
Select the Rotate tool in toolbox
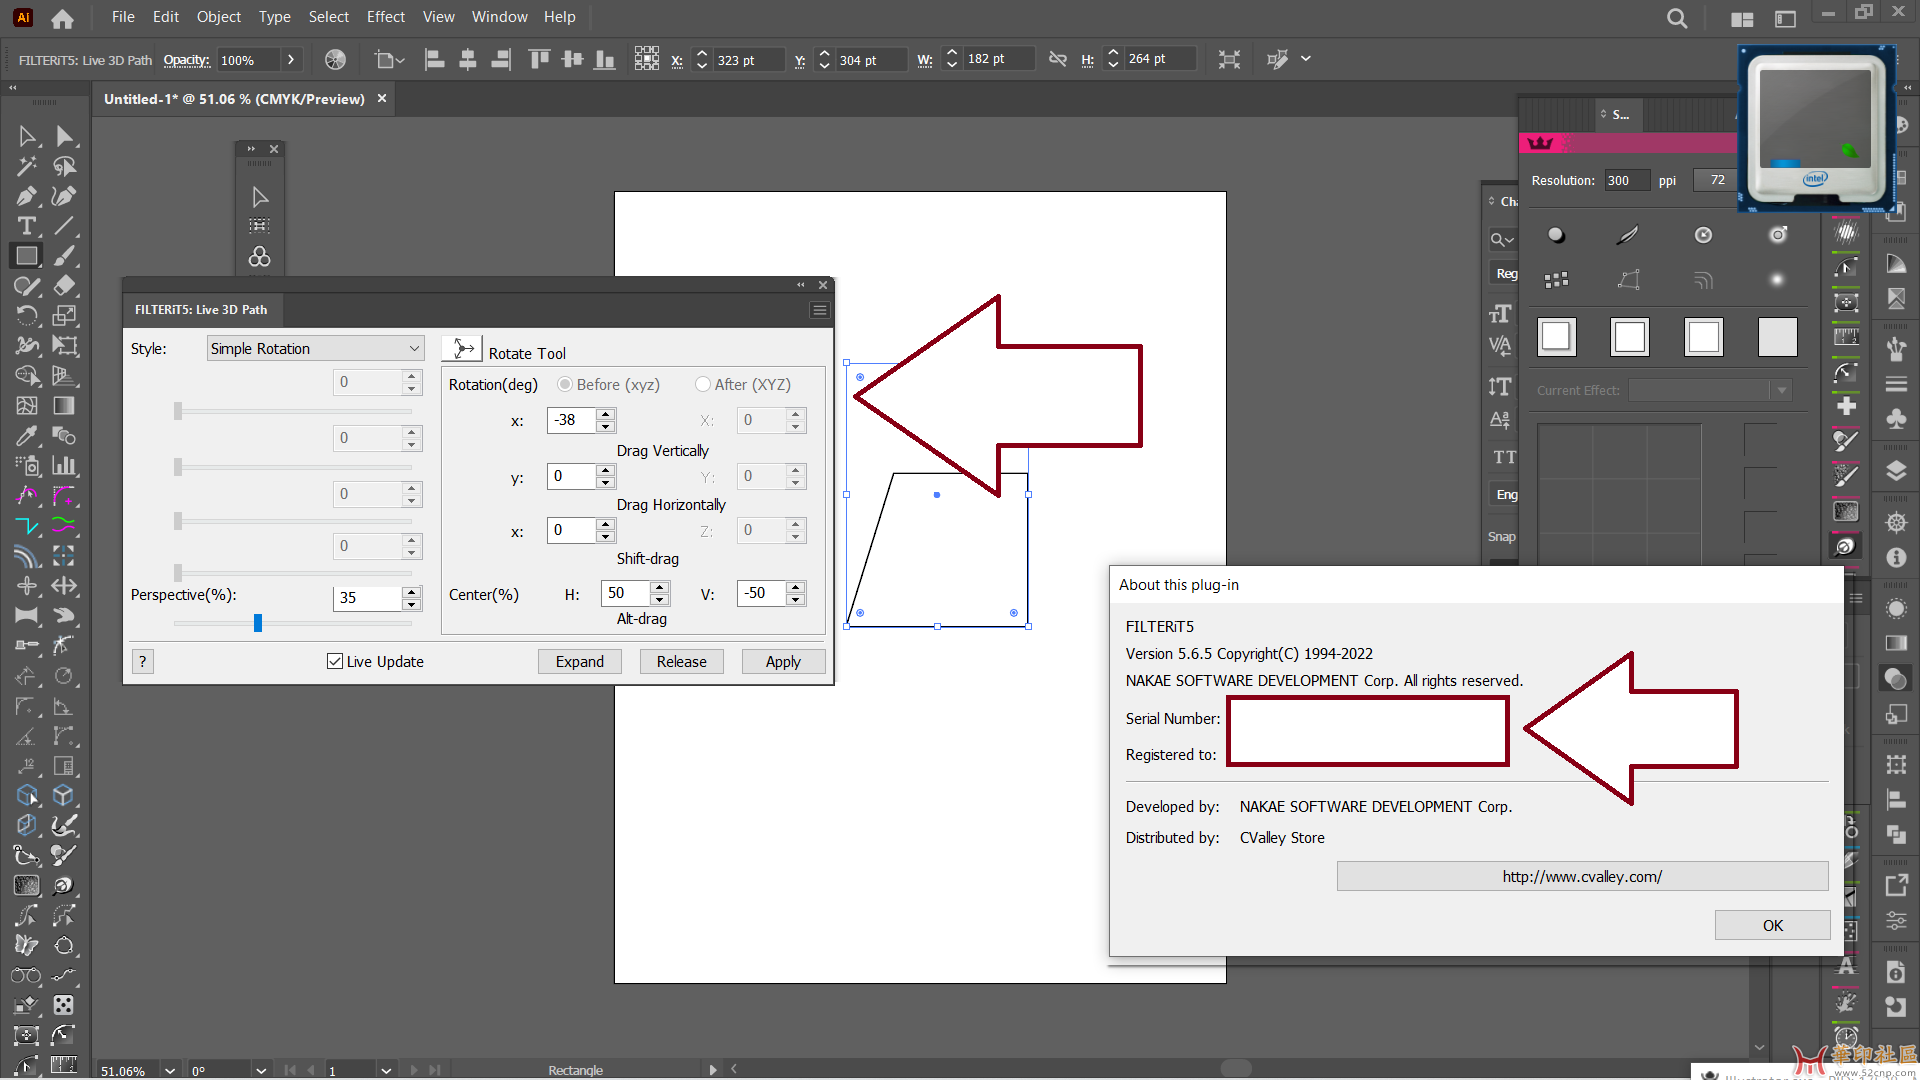tap(27, 316)
